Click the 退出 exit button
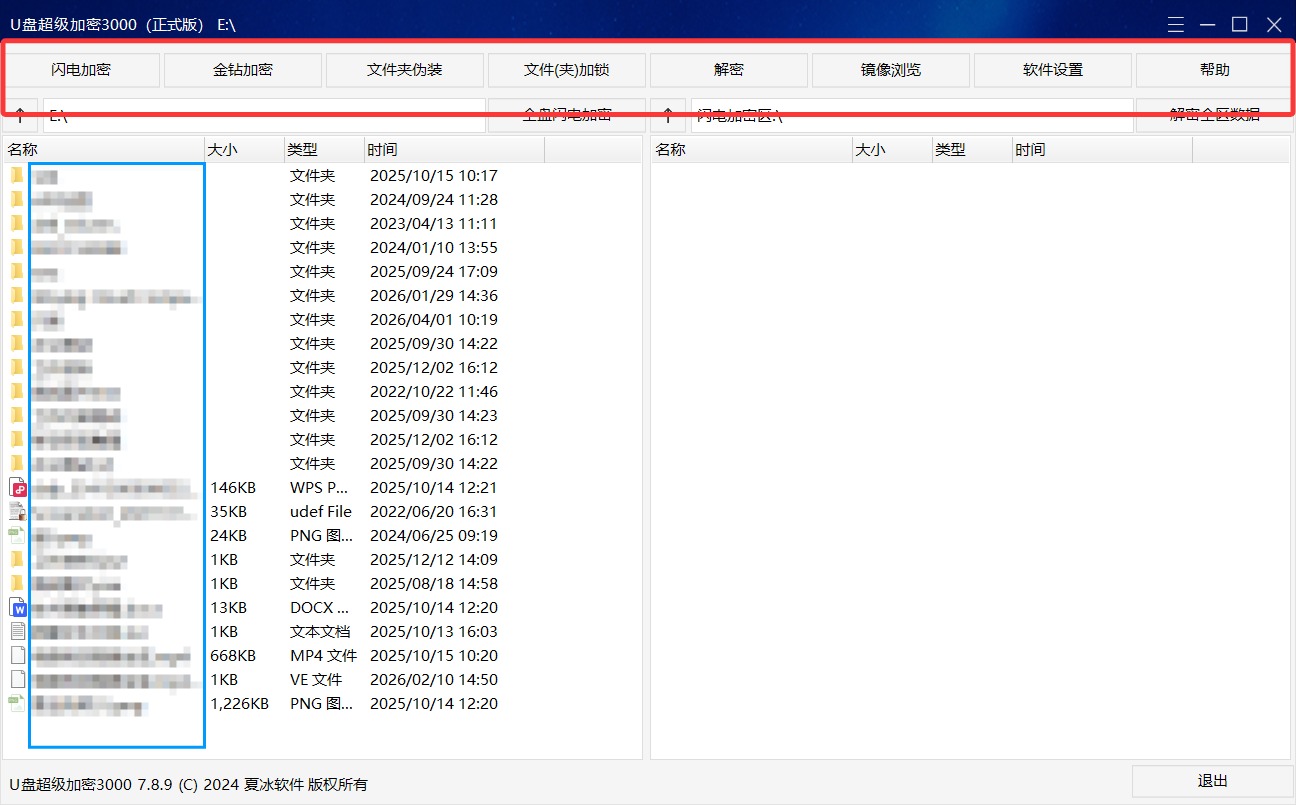1296x805 pixels. 1213,782
